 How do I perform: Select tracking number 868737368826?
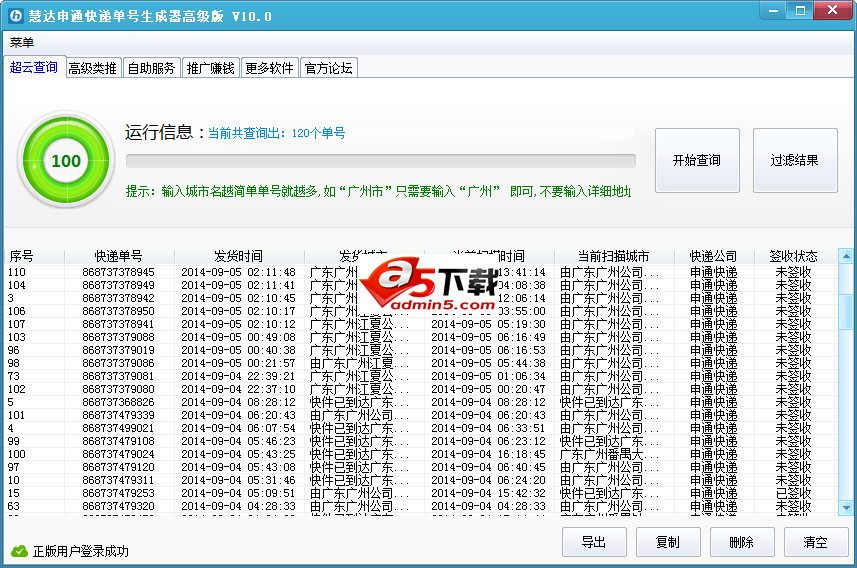click(x=119, y=402)
